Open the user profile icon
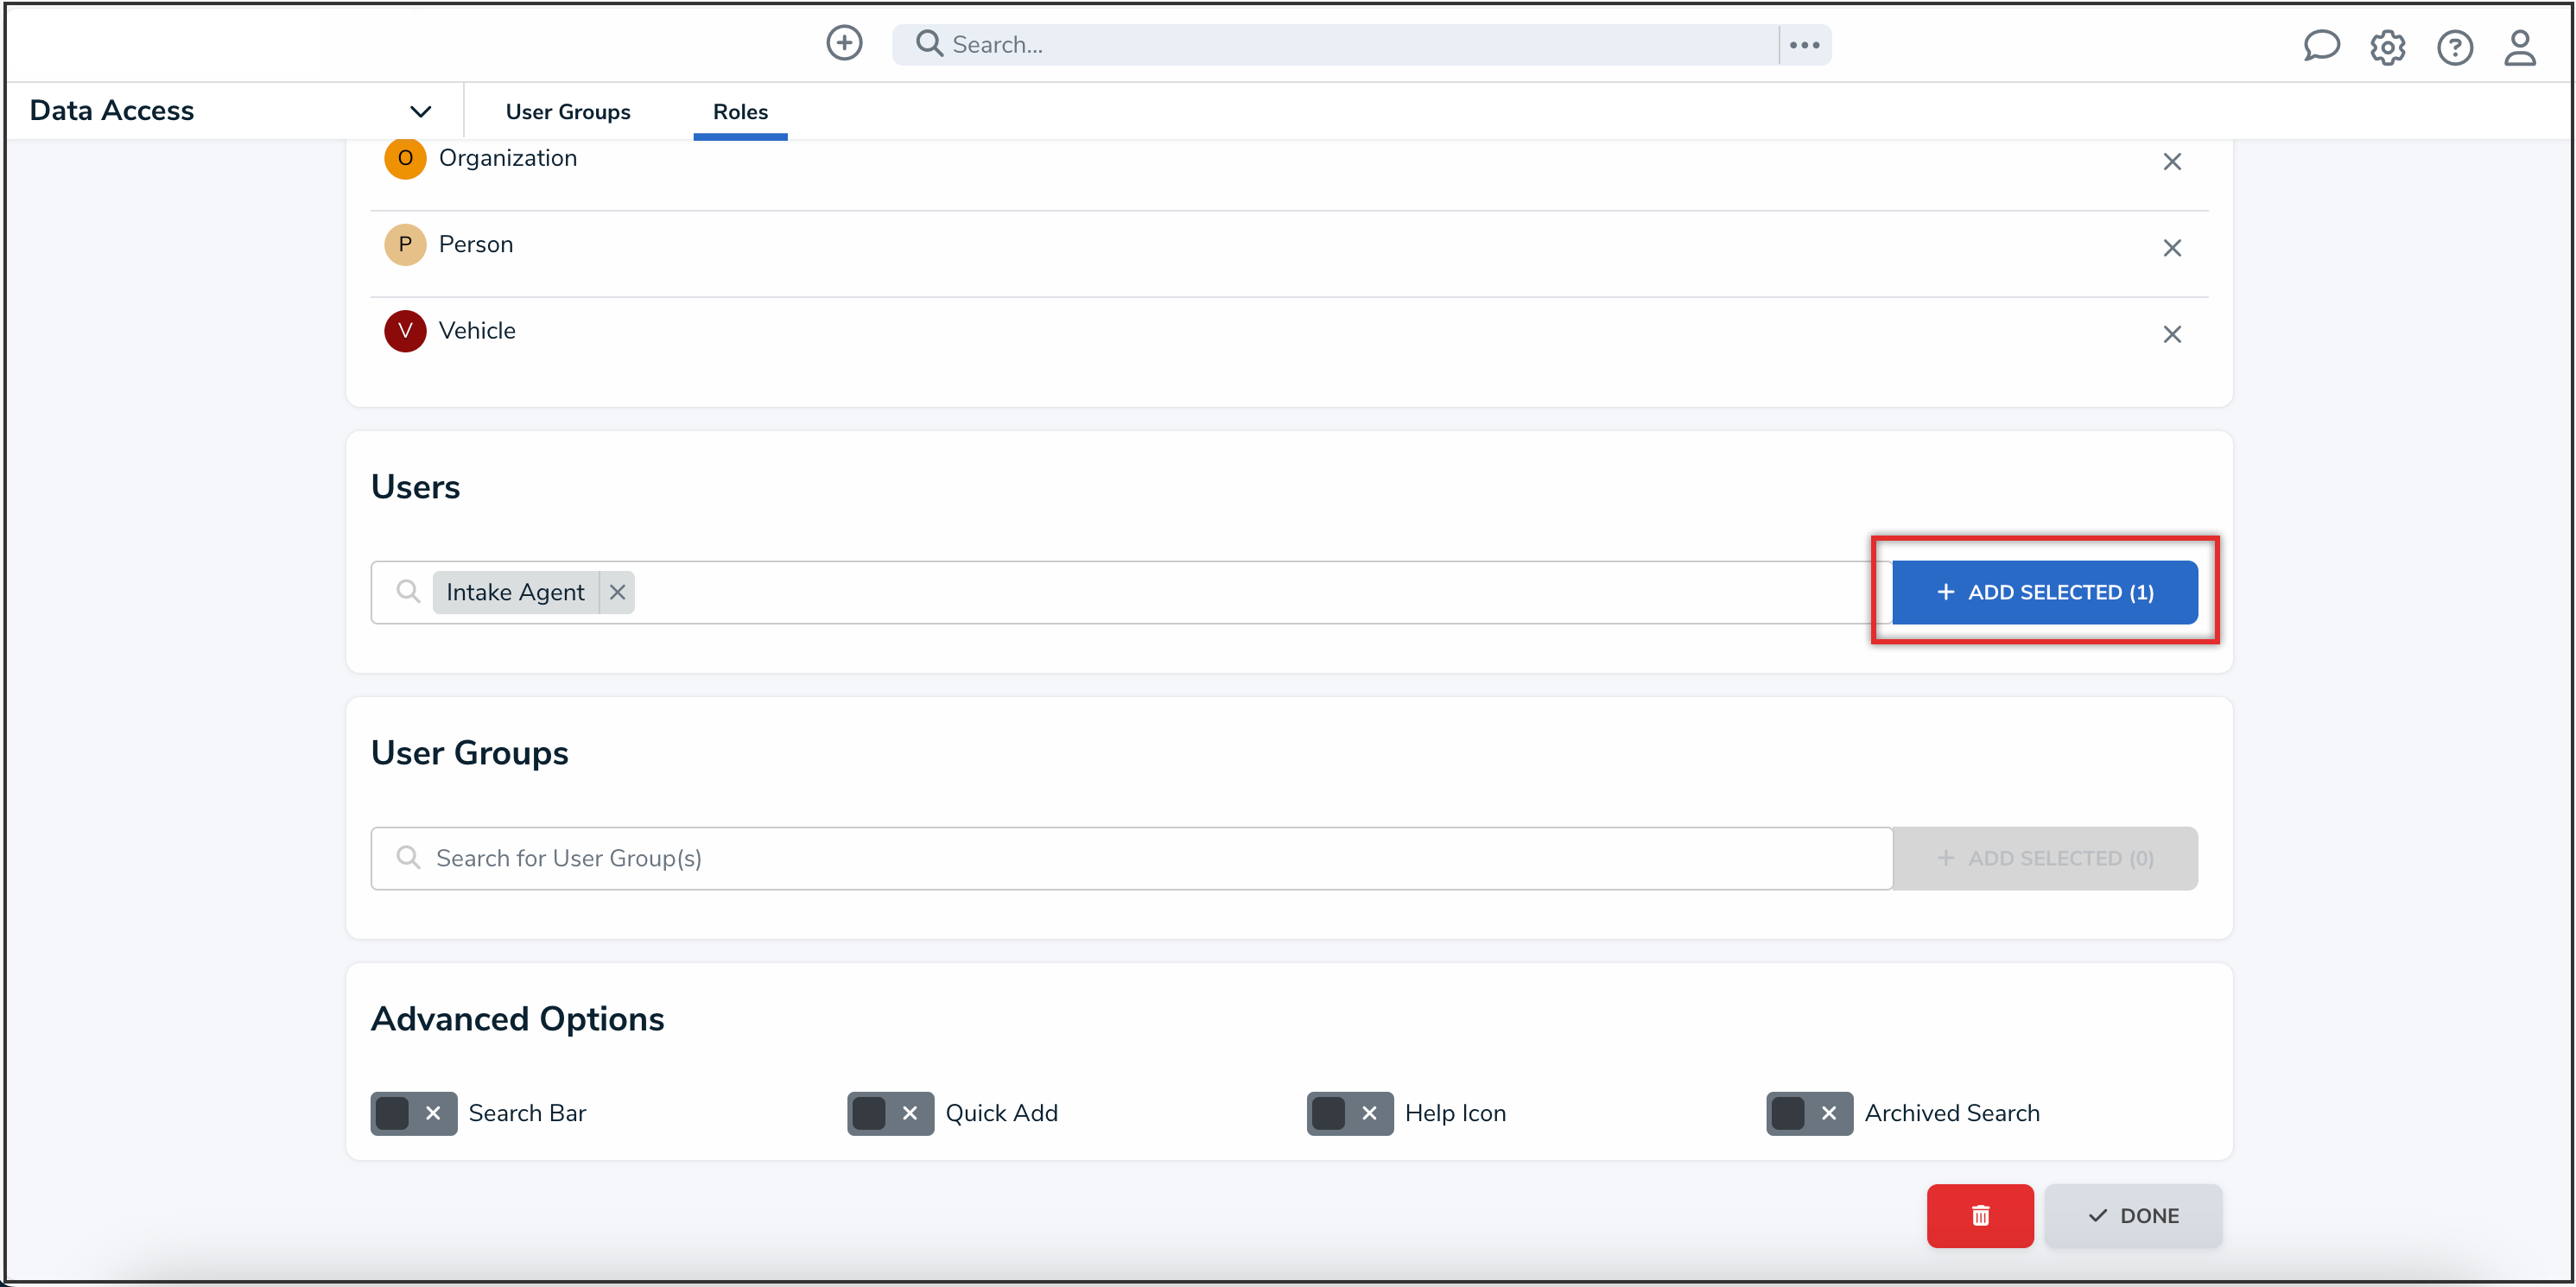This screenshot has height=1287, width=2576. (2521, 47)
